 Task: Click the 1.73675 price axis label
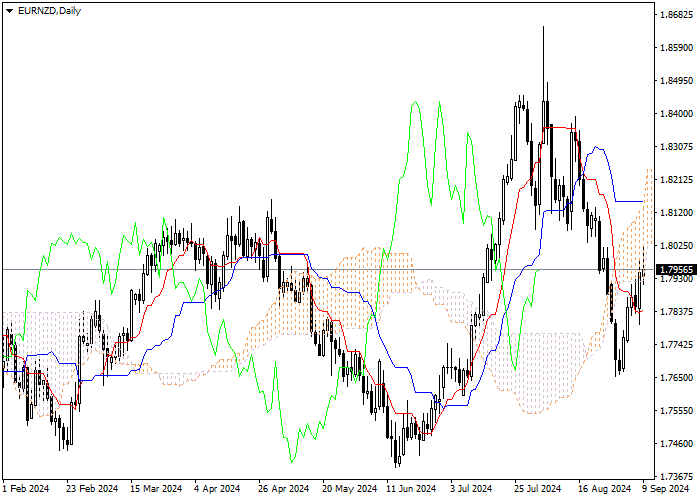[676, 477]
